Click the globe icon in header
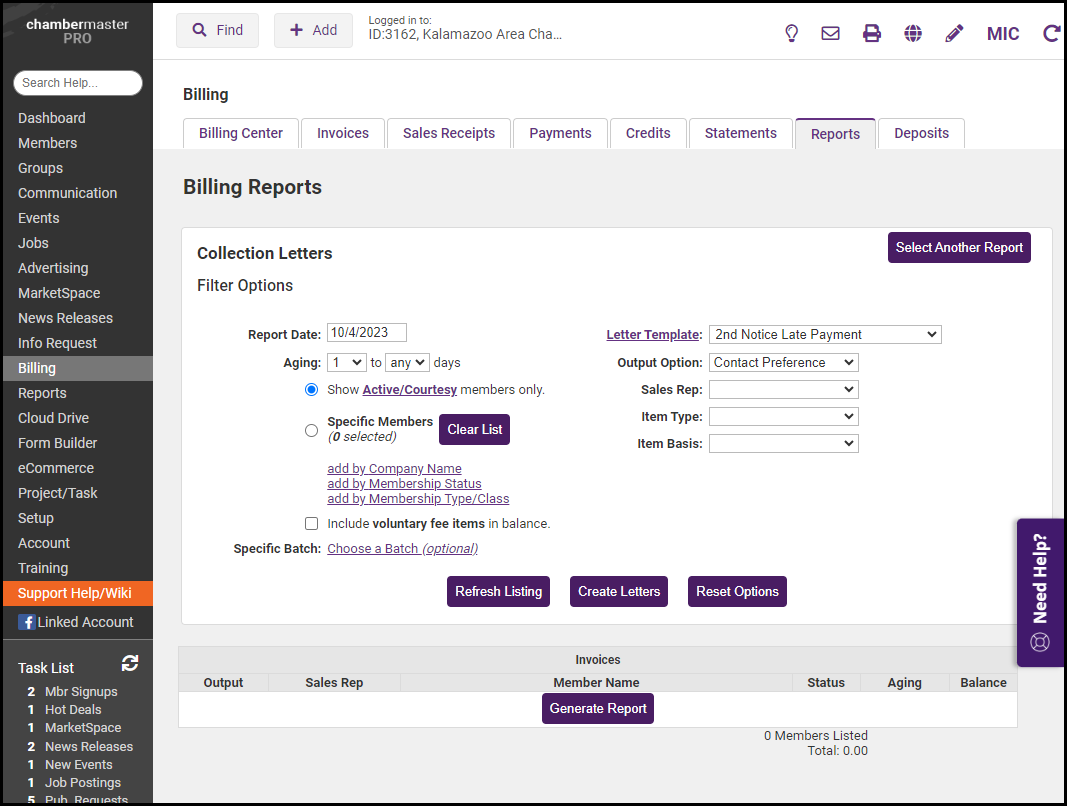This screenshot has width=1067, height=806. (913, 33)
